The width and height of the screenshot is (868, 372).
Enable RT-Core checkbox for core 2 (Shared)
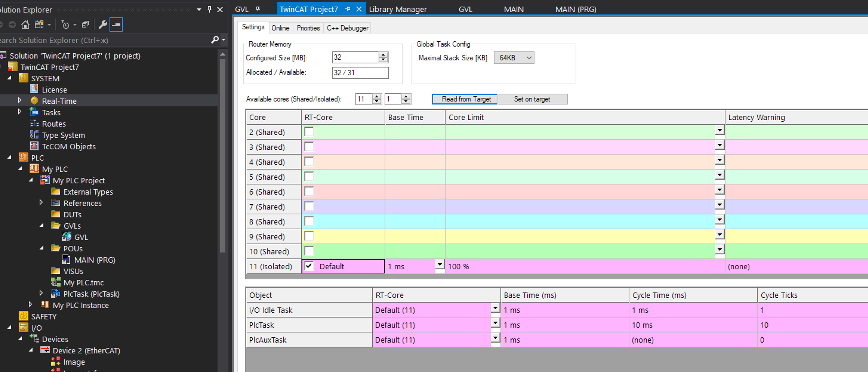[309, 132]
